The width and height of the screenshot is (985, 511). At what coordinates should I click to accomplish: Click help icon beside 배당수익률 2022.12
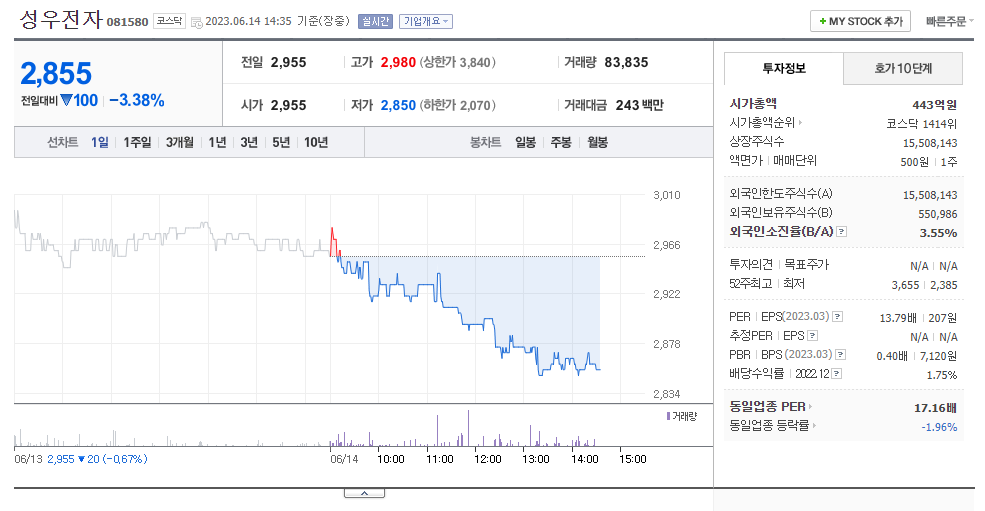tap(836, 374)
